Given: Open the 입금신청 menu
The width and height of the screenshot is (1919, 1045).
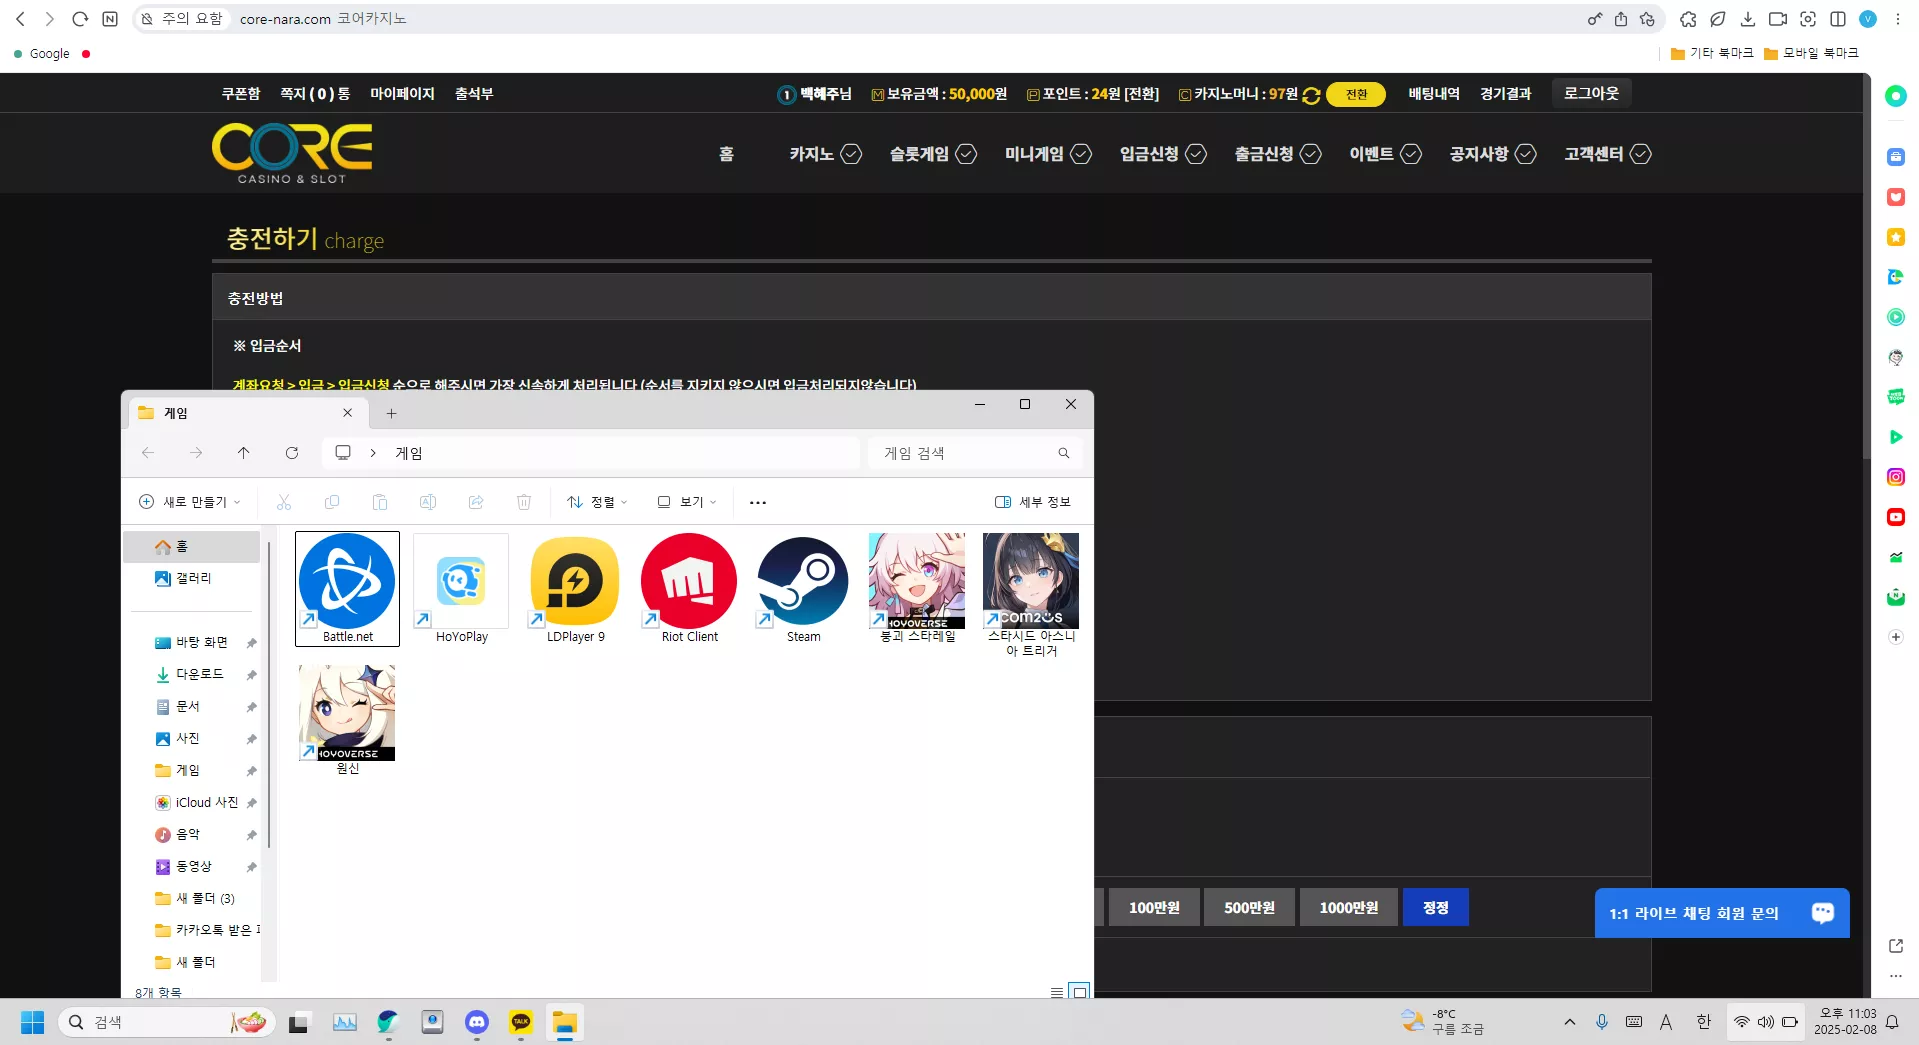Looking at the screenshot, I should coord(1163,154).
